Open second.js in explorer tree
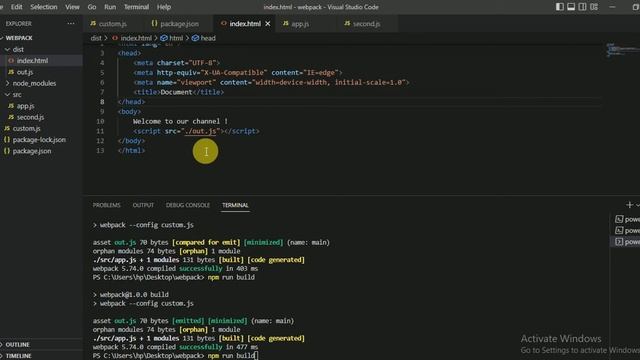640x360 pixels. (x=30, y=117)
